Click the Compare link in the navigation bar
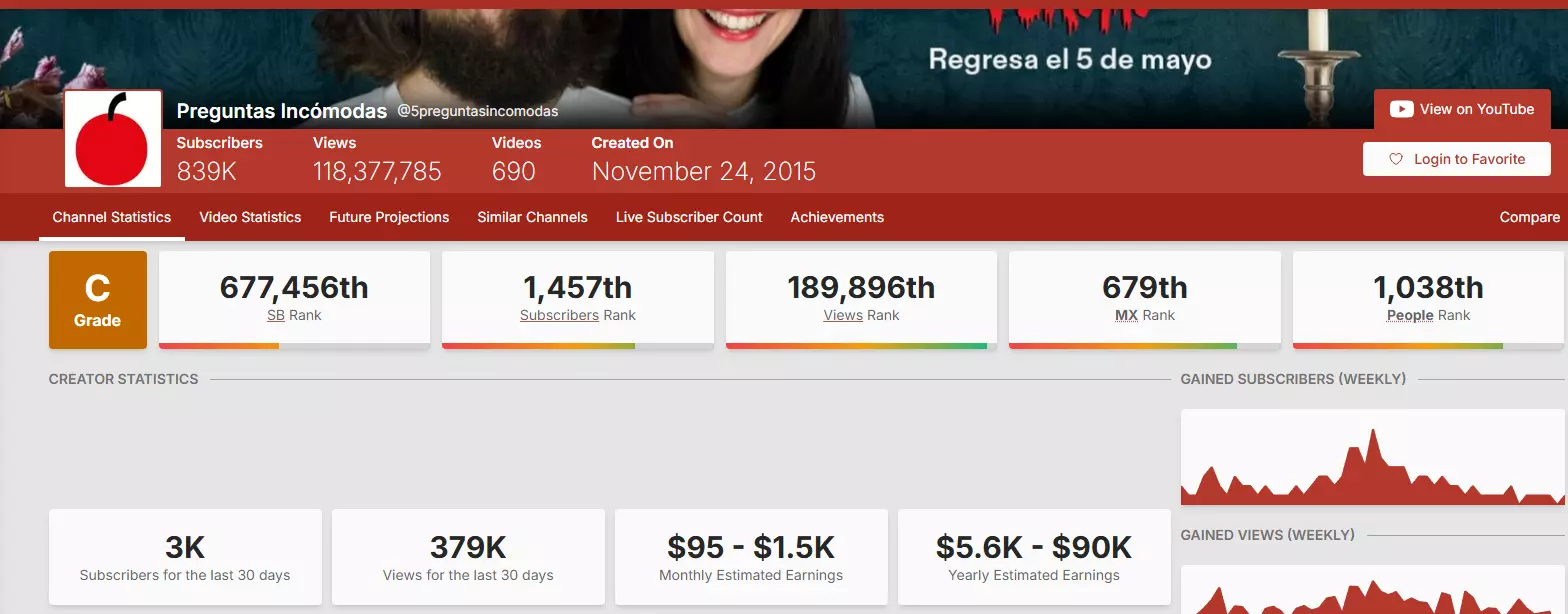The width and height of the screenshot is (1568, 614). pos(1529,217)
